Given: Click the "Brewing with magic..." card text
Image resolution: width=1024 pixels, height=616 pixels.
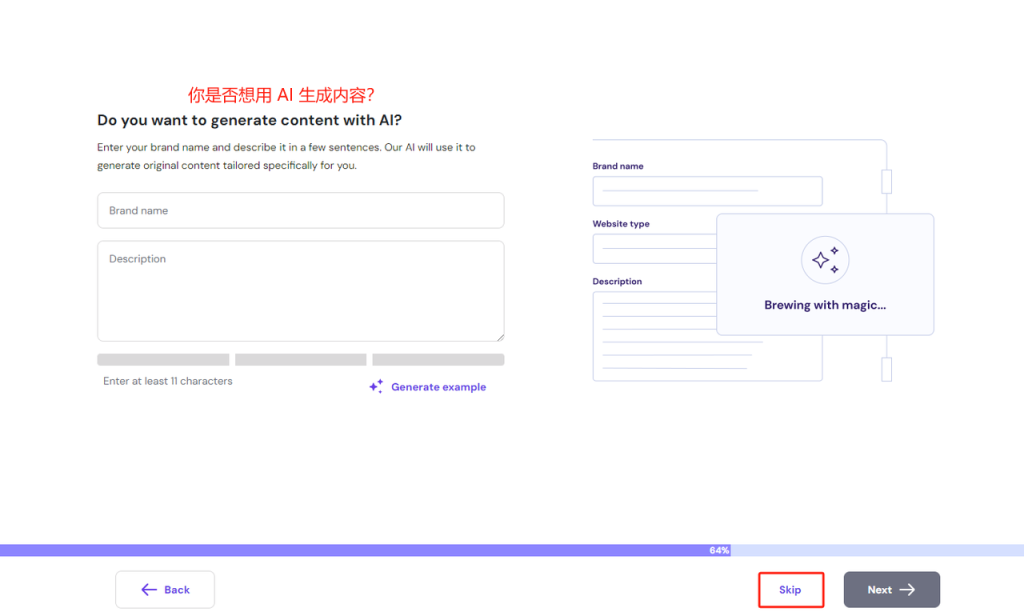Looking at the screenshot, I should pyautogui.click(x=825, y=305).
